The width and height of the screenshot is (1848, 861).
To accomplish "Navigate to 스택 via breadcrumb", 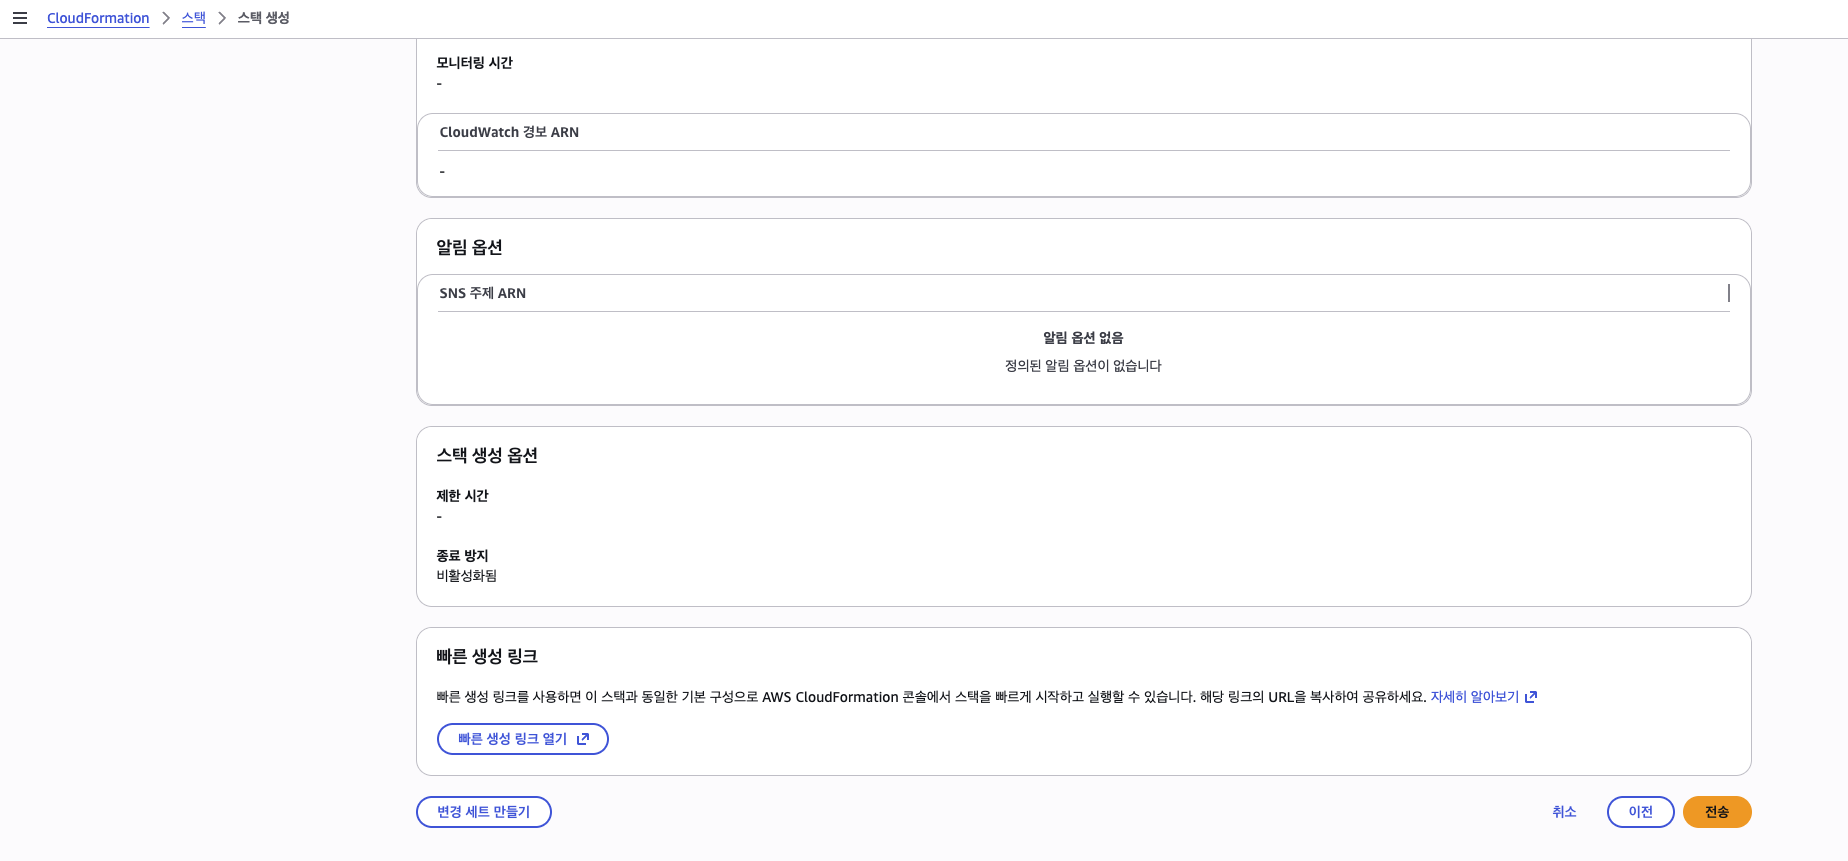I will 193,17.
